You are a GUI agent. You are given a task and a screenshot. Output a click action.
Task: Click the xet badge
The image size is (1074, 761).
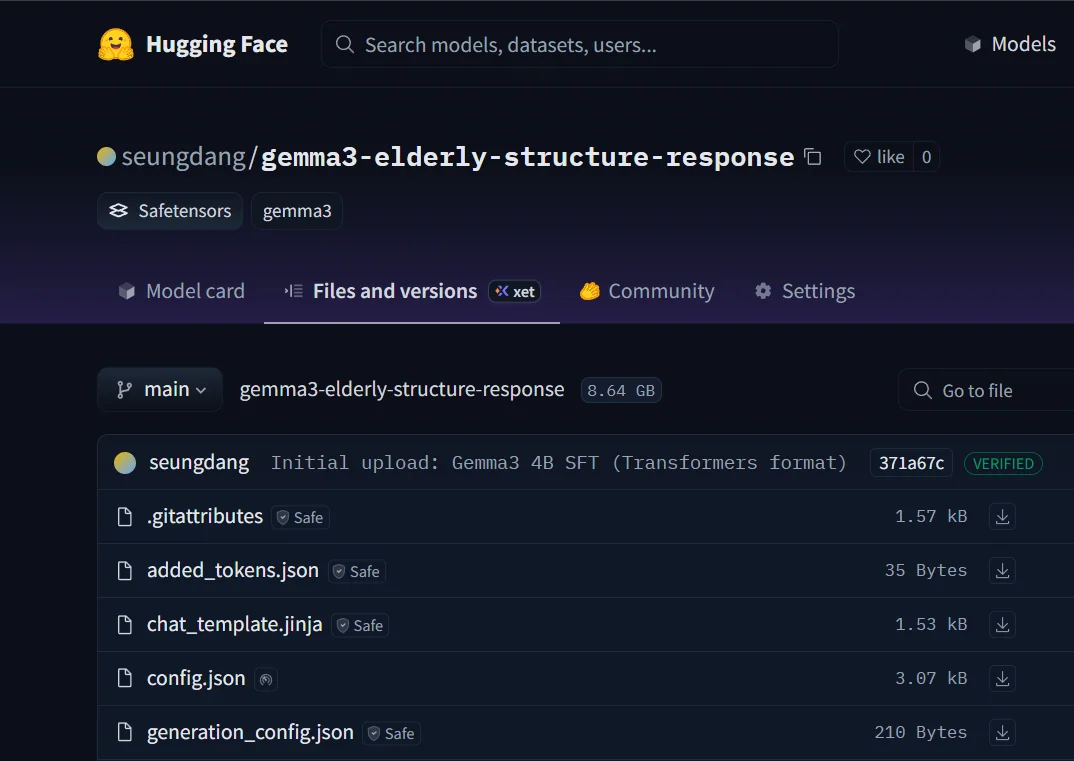514,292
